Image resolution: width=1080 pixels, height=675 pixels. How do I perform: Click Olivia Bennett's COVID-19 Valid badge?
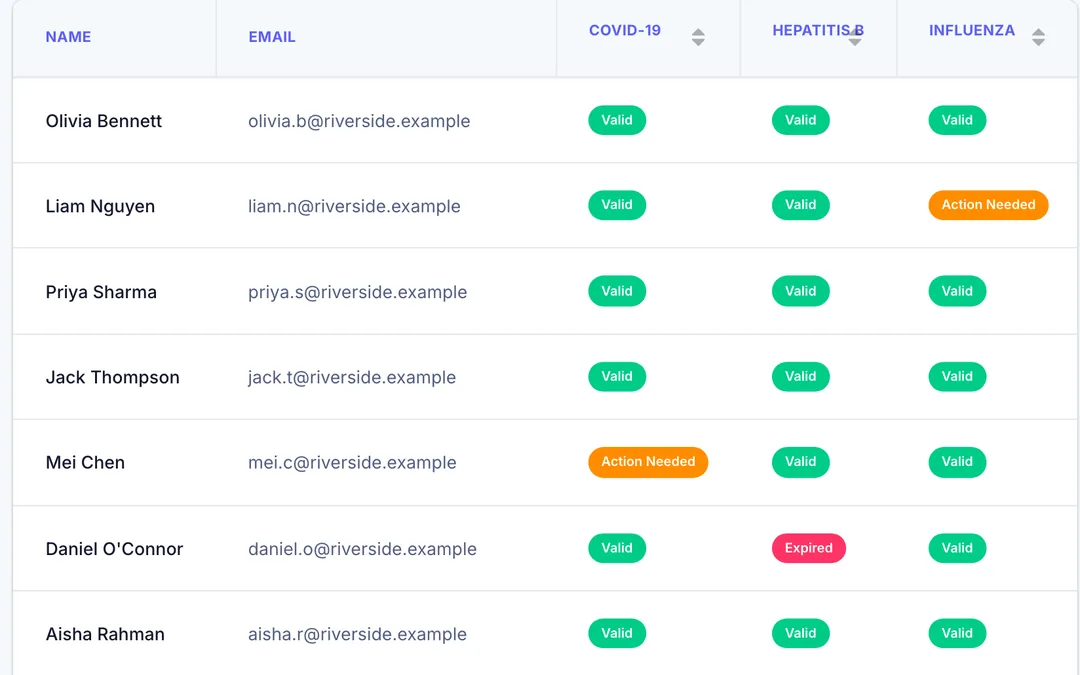pyautogui.click(x=617, y=121)
